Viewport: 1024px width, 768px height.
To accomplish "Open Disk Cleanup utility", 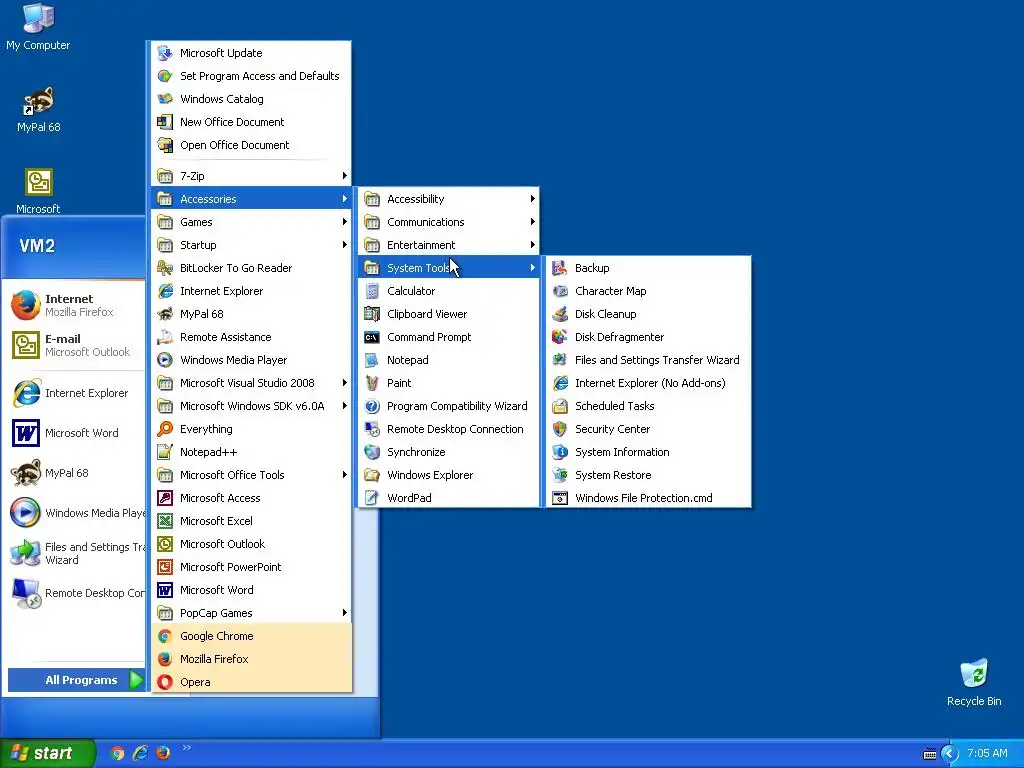I will point(648,313).
